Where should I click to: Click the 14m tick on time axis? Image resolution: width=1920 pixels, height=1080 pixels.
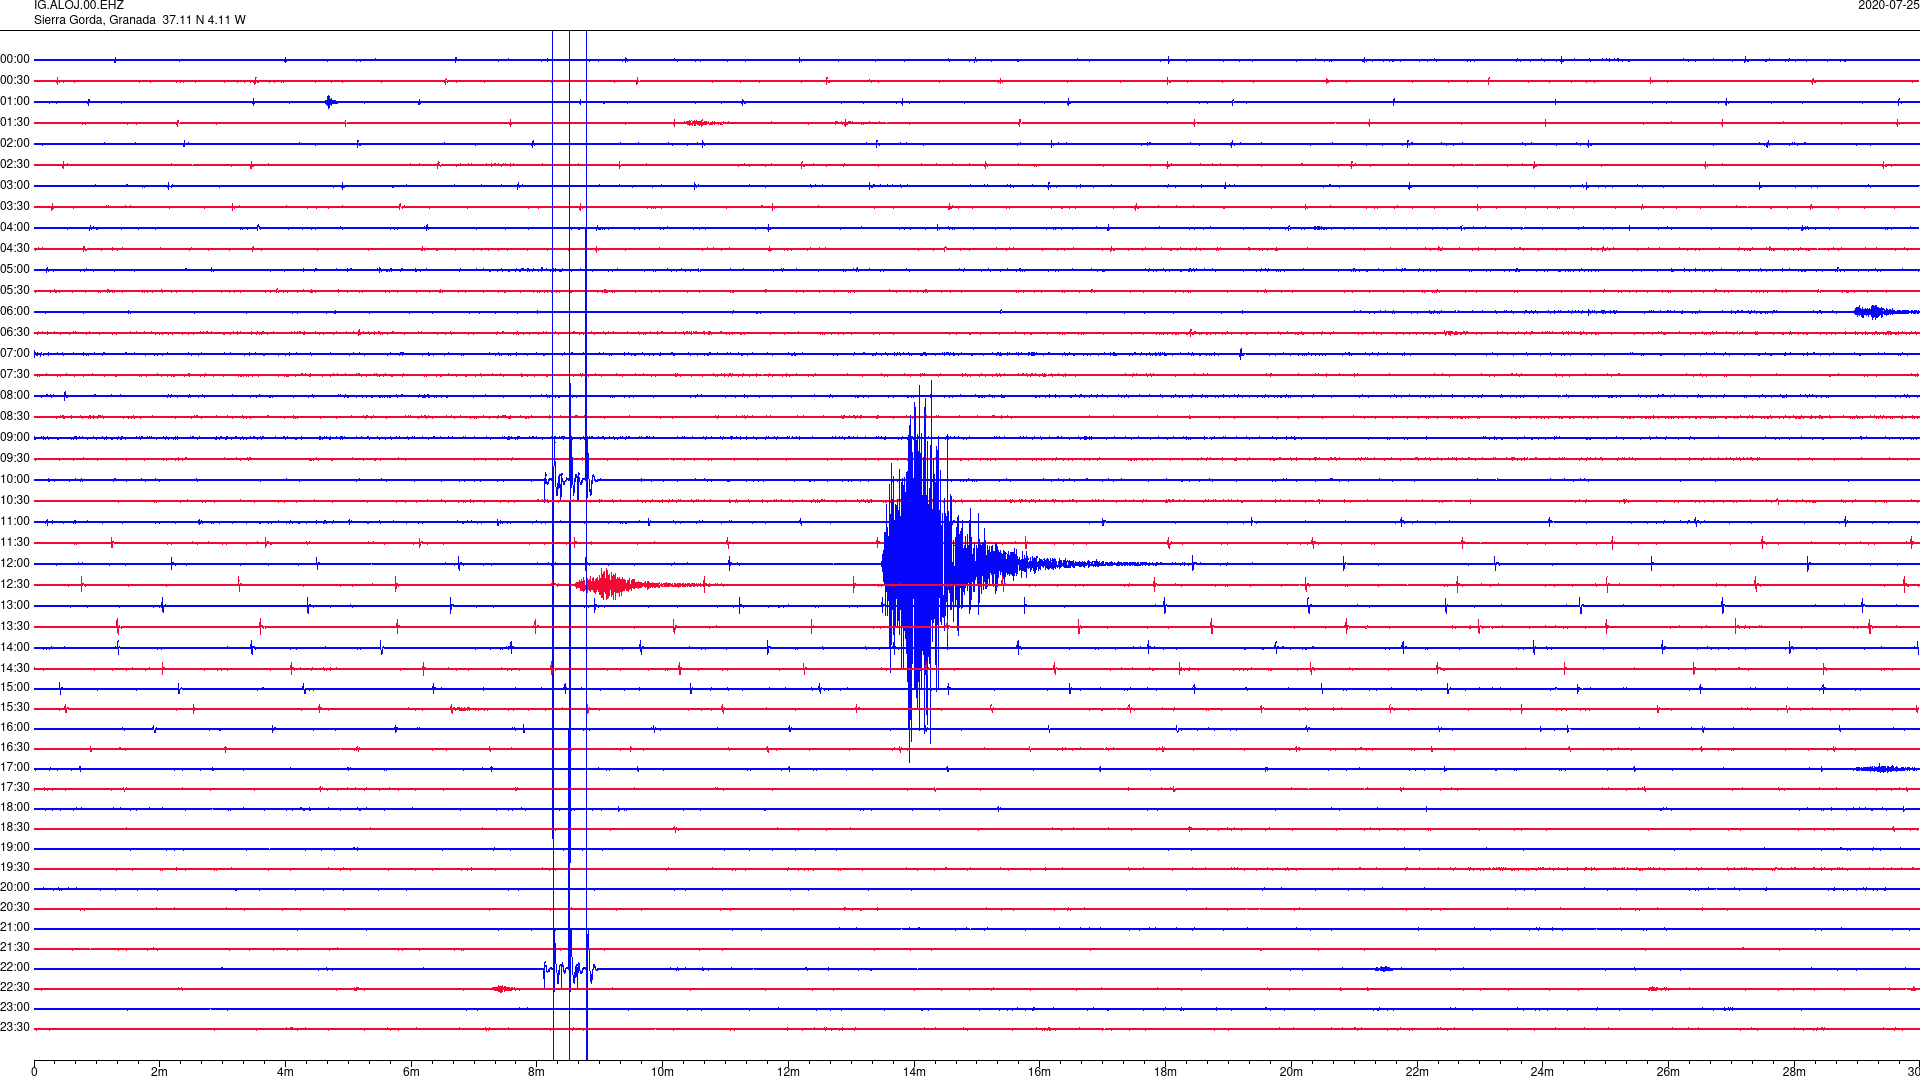pyautogui.click(x=914, y=1072)
